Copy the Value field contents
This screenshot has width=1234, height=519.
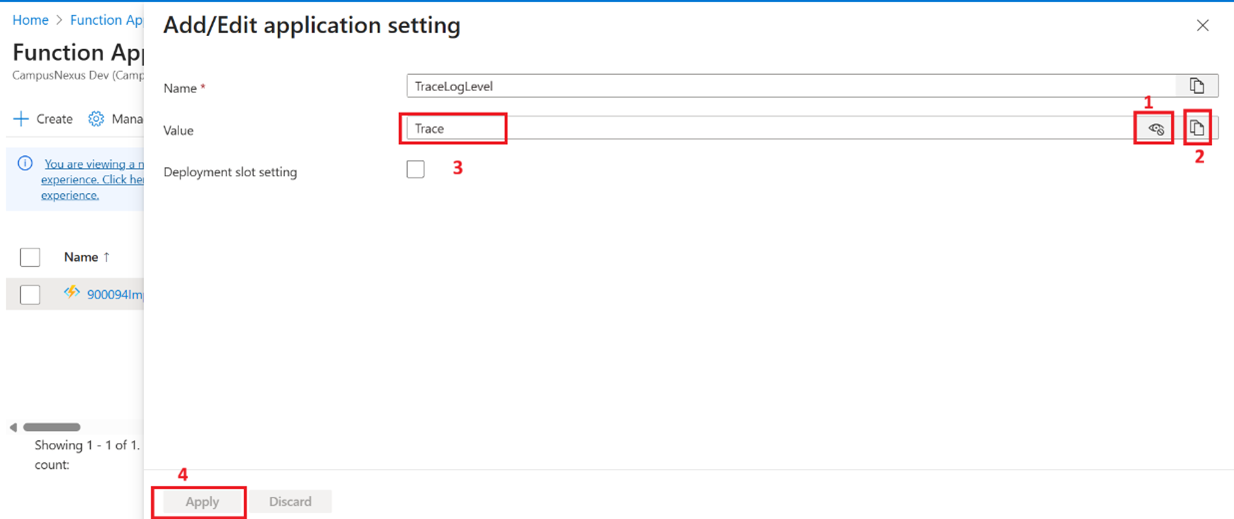coord(1197,128)
